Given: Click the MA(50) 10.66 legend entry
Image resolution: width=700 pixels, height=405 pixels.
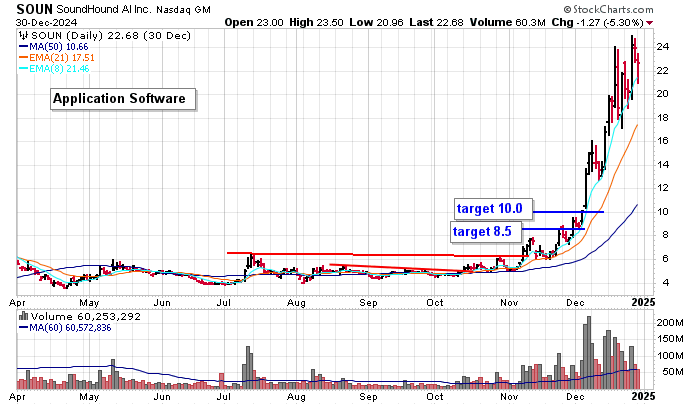Looking at the screenshot, I should 54,47.
